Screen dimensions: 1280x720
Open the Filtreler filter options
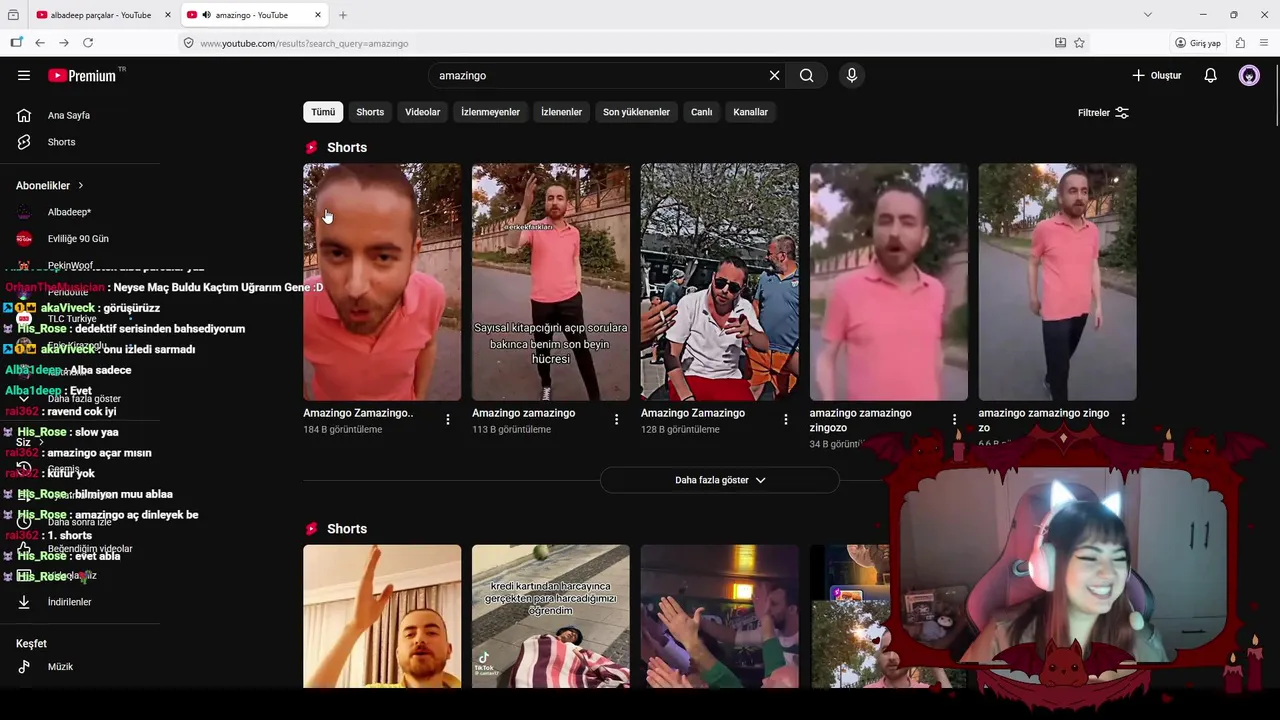coord(1103,113)
